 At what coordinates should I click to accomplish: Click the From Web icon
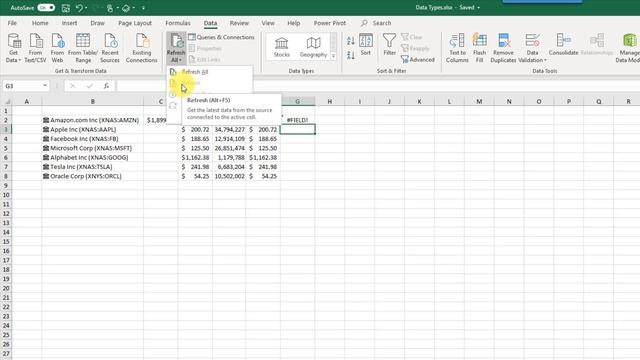tap(57, 48)
